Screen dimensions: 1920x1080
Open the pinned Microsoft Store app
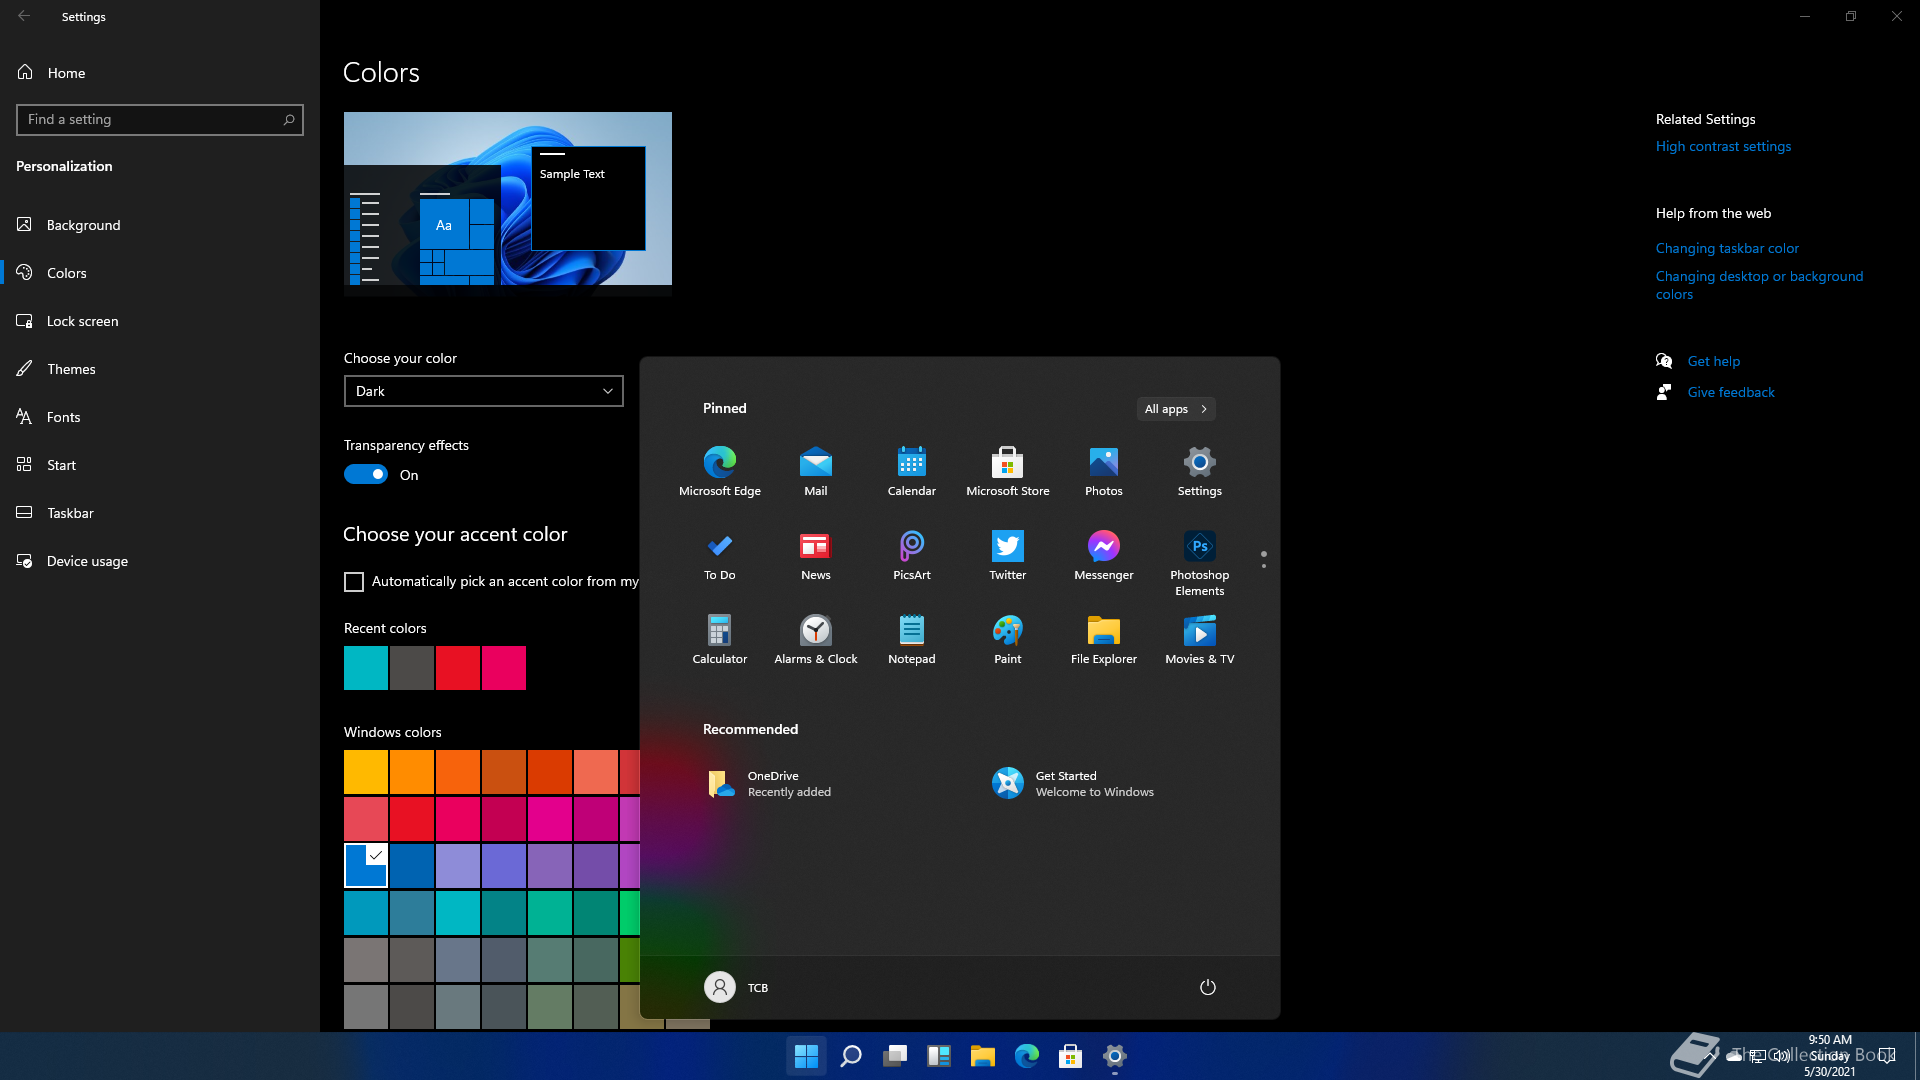(x=1008, y=471)
